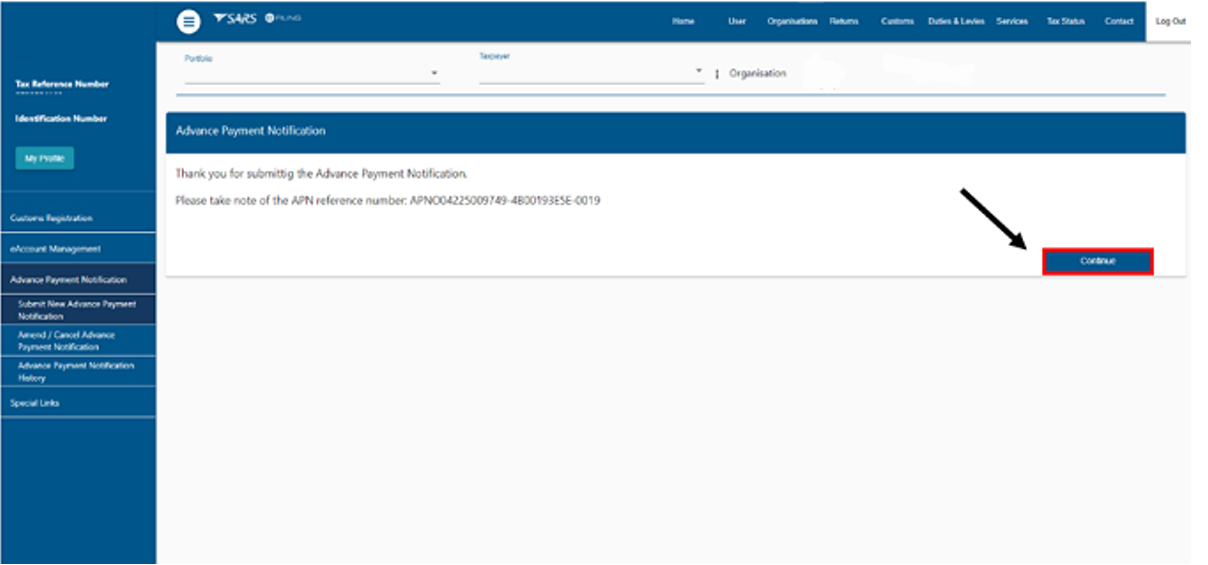Go to the Home menu
This screenshot has height=565, width=1208.
[x=683, y=22]
